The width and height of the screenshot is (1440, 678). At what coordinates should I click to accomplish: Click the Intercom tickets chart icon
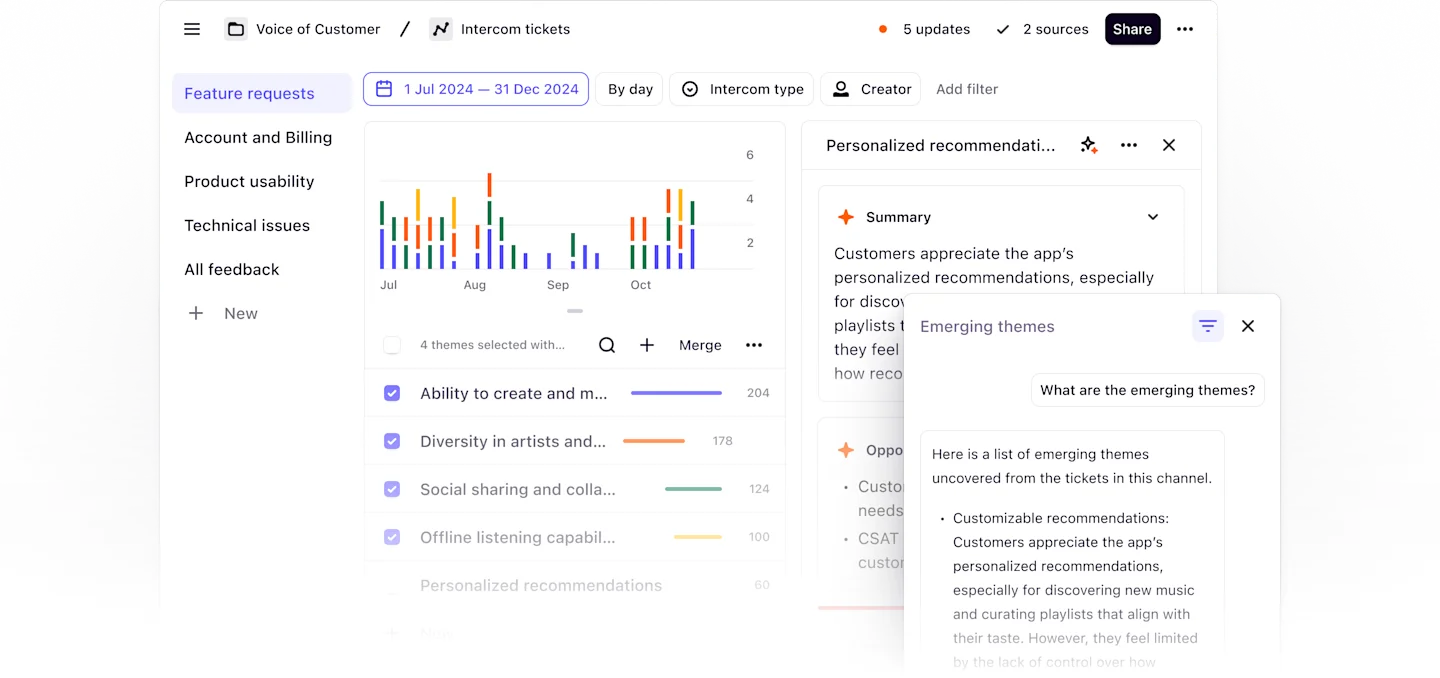click(441, 29)
